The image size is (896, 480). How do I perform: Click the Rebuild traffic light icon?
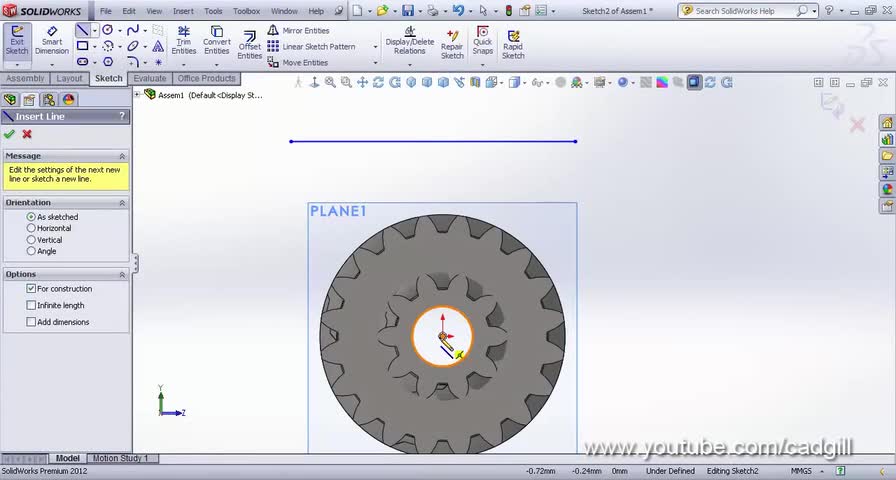point(509,10)
